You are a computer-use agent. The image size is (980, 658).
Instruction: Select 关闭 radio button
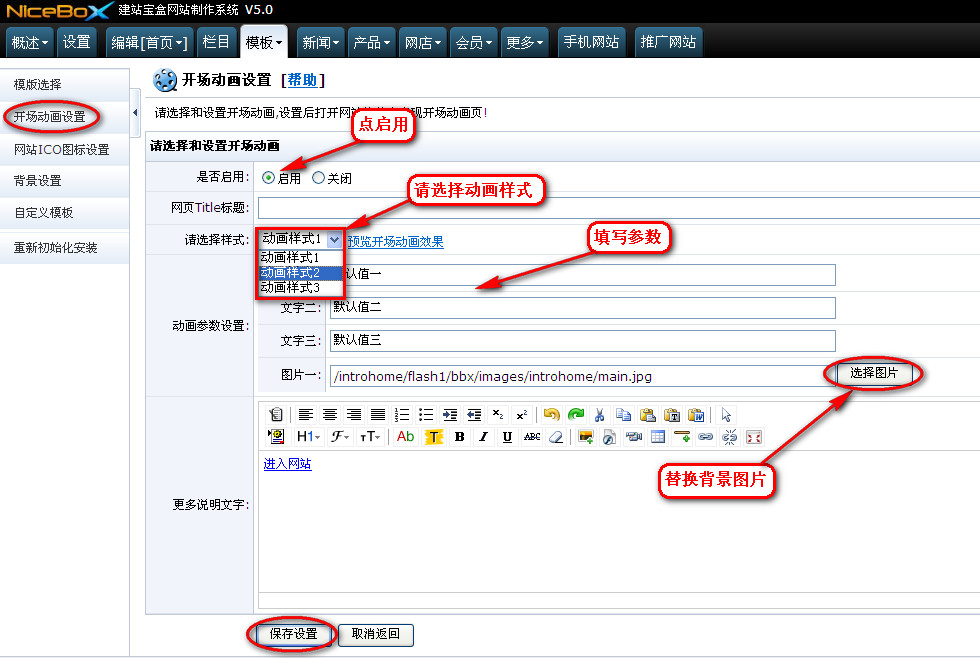(318, 178)
